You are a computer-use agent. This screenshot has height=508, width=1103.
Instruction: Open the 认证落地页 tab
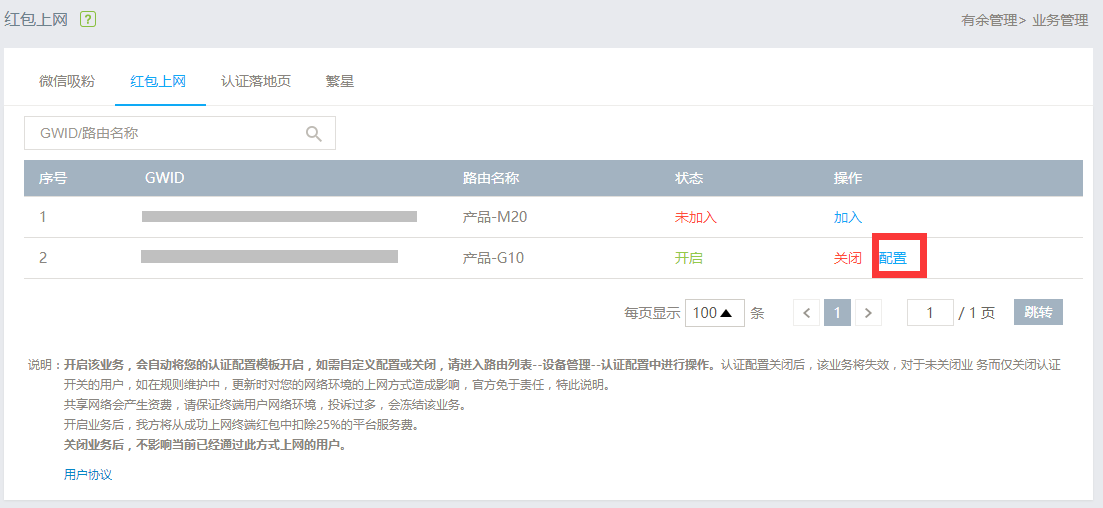255,81
